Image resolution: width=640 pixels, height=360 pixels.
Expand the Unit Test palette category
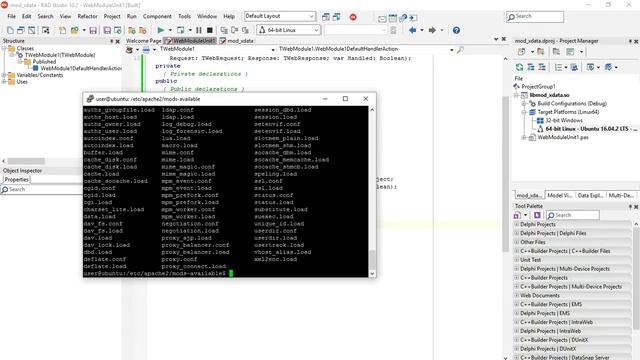(x=517, y=260)
